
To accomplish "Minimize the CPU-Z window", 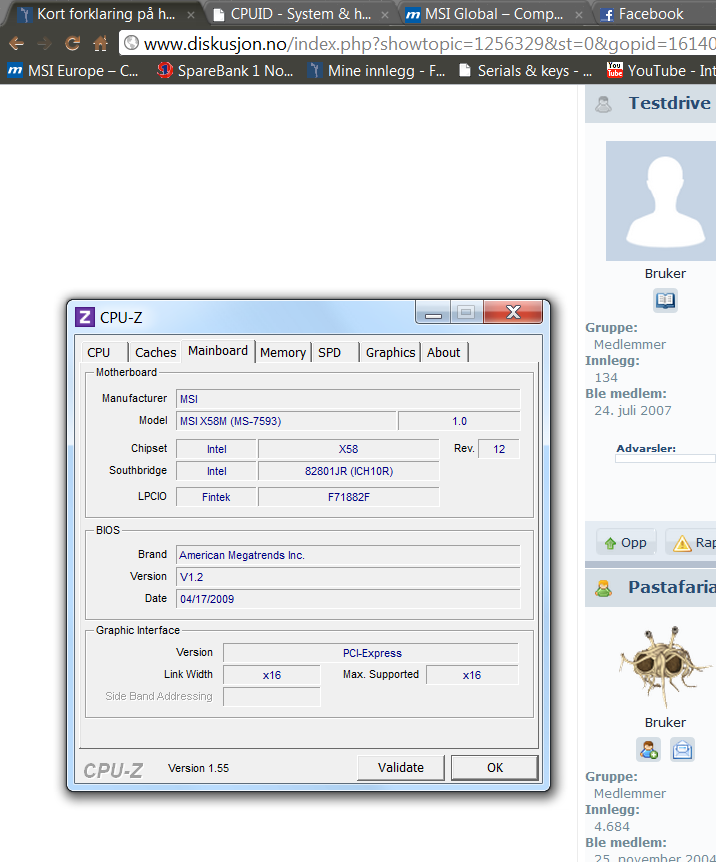I will point(433,313).
